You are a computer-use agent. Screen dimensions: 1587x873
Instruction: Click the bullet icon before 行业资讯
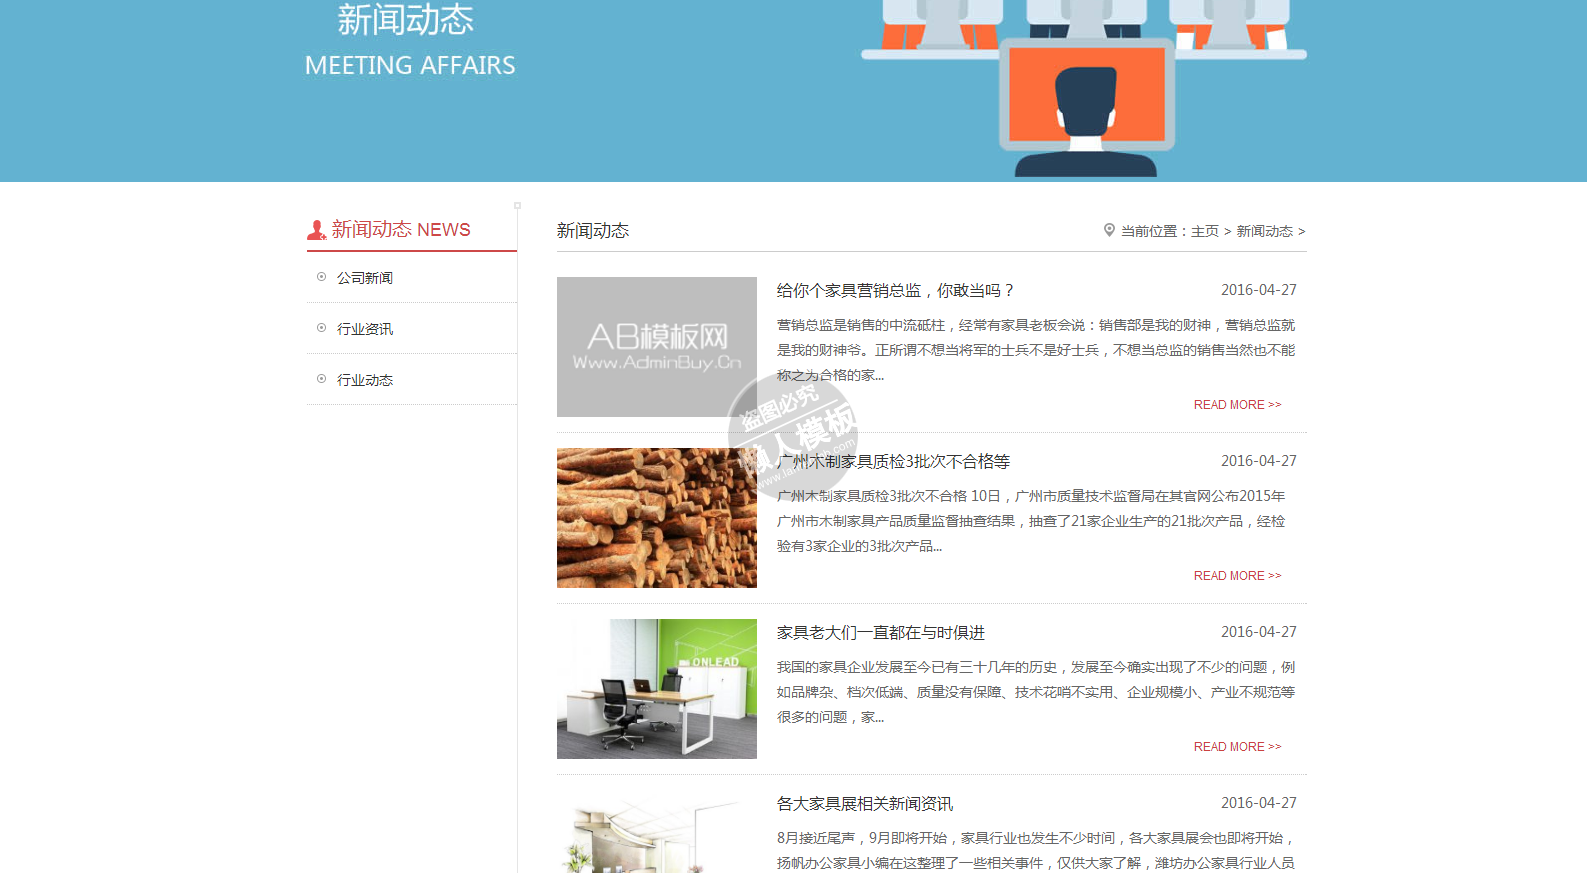click(321, 328)
